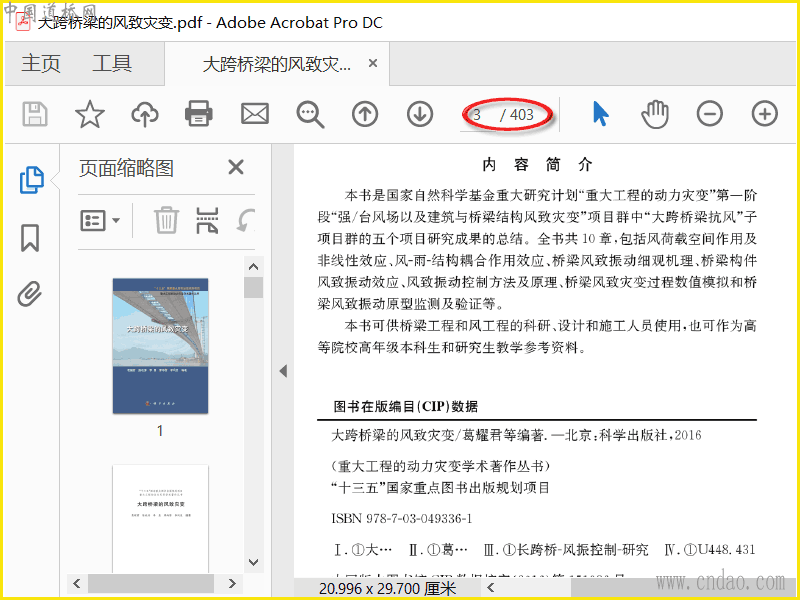This screenshot has width=800, height=600.
Task: Click document horizontal scroll left arrow
Action: pos(491,588)
